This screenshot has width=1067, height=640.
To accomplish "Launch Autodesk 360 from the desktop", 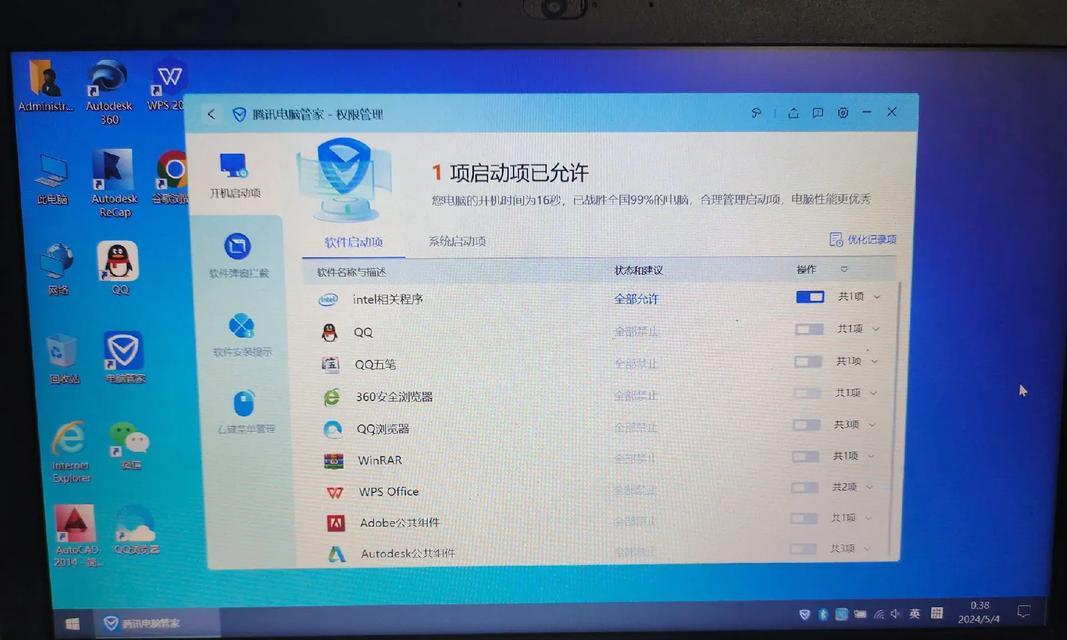I will pyautogui.click(x=108, y=93).
